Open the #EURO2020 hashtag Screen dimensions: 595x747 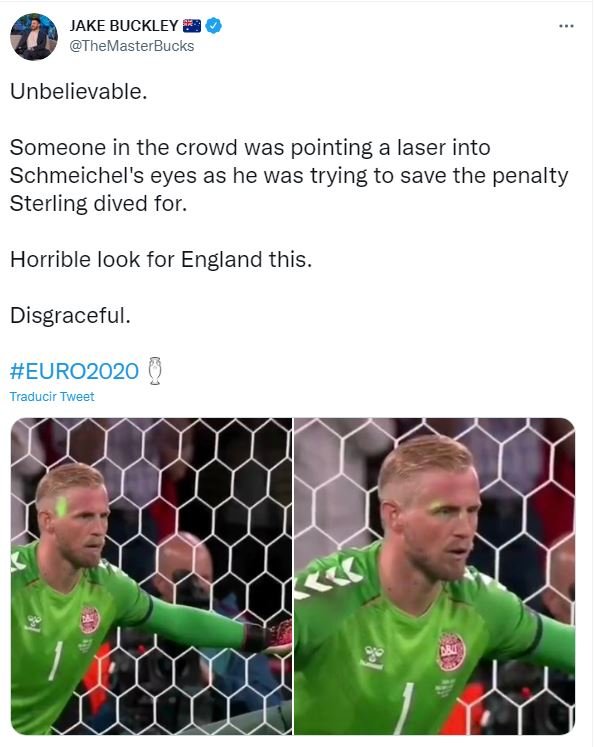(x=74, y=371)
